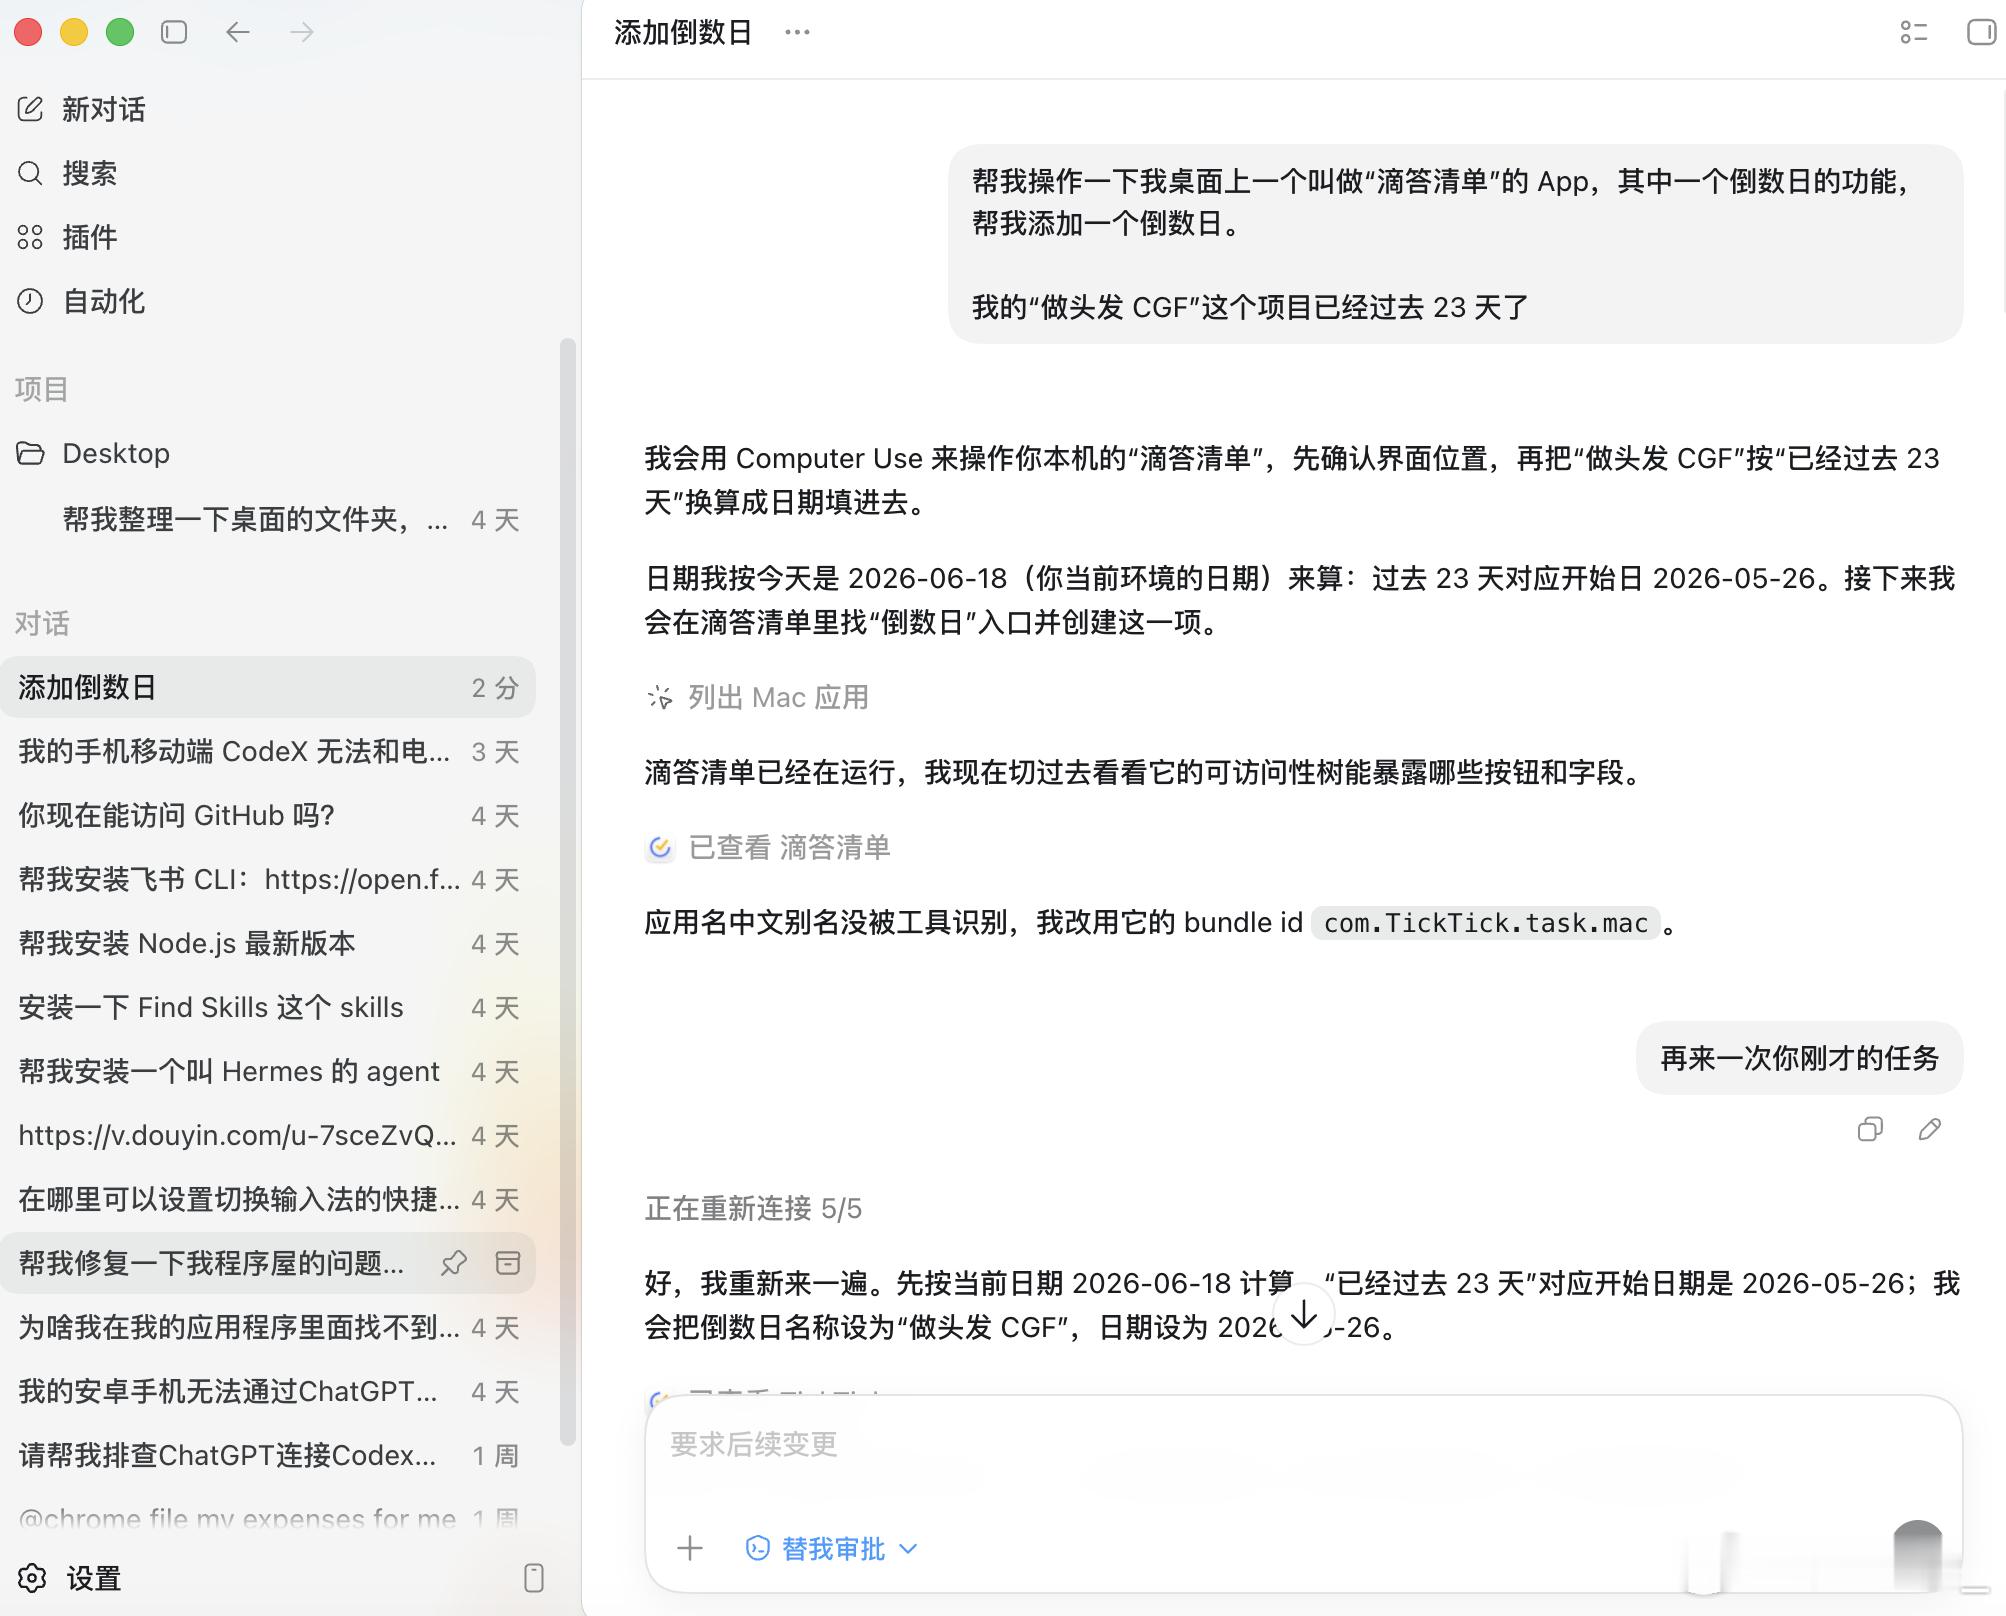Go forward with the right arrow

pos(302,32)
